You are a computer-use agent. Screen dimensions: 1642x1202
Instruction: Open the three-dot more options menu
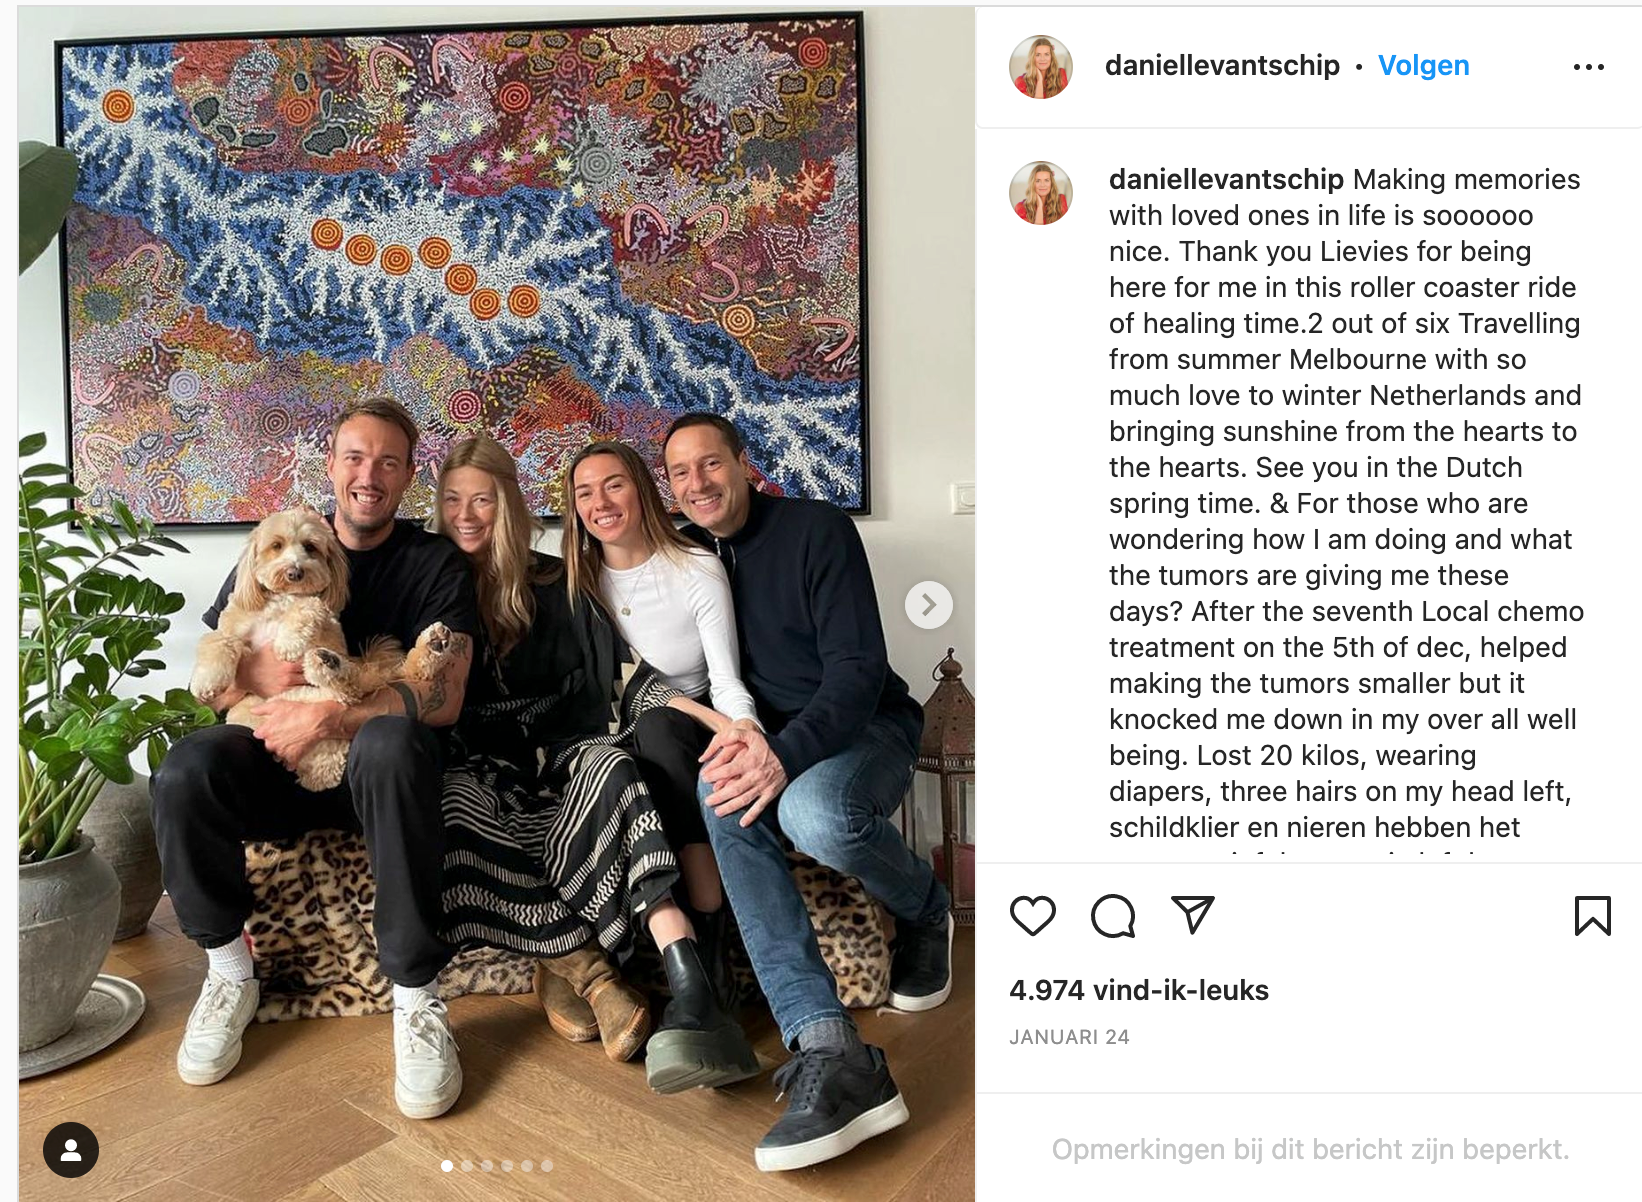coord(1589,67)
